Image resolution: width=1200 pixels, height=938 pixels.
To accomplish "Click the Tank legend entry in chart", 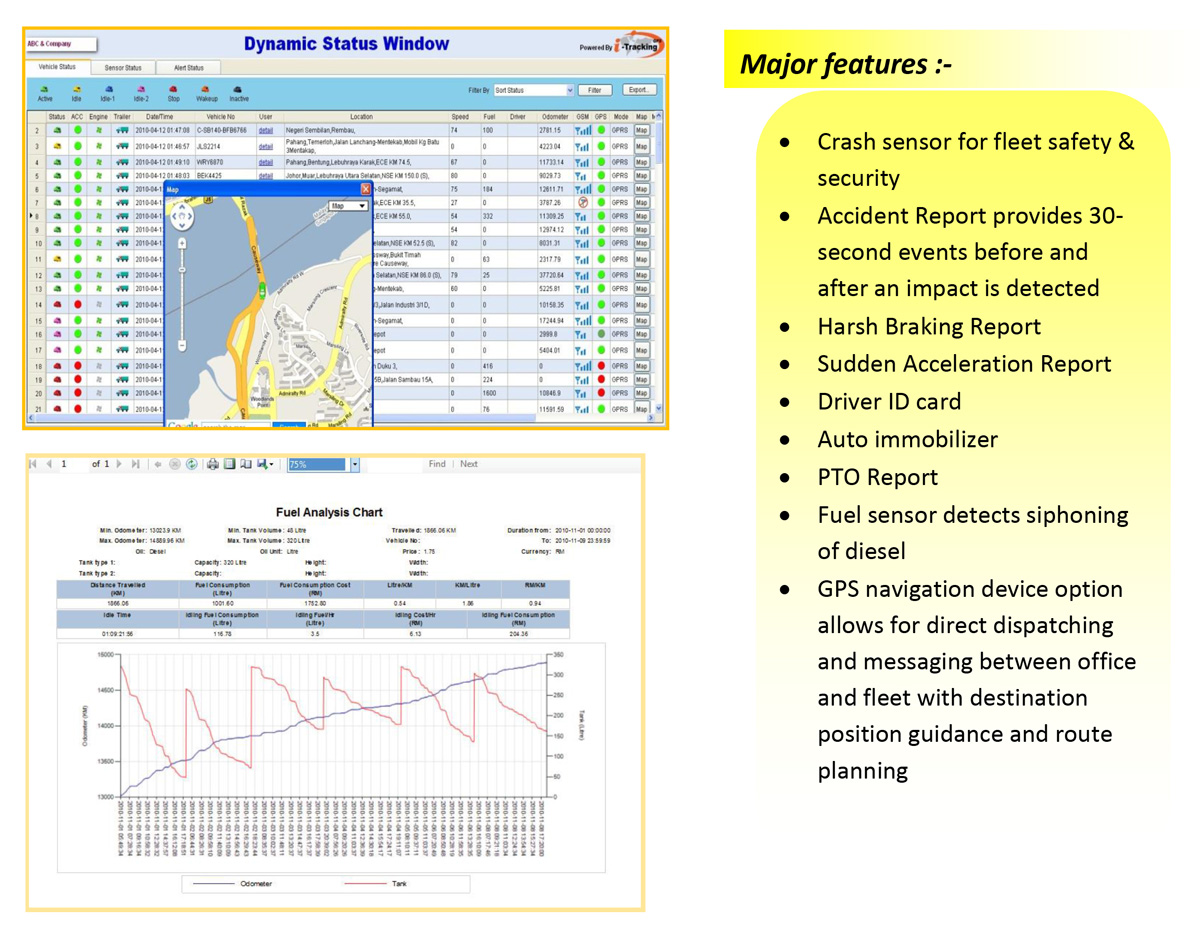I will click(x=375, y=884).
